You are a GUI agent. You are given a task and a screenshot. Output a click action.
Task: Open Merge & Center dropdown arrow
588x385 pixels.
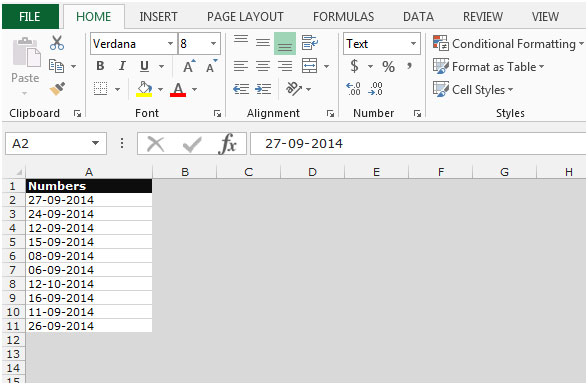click(x=327, y=67)
